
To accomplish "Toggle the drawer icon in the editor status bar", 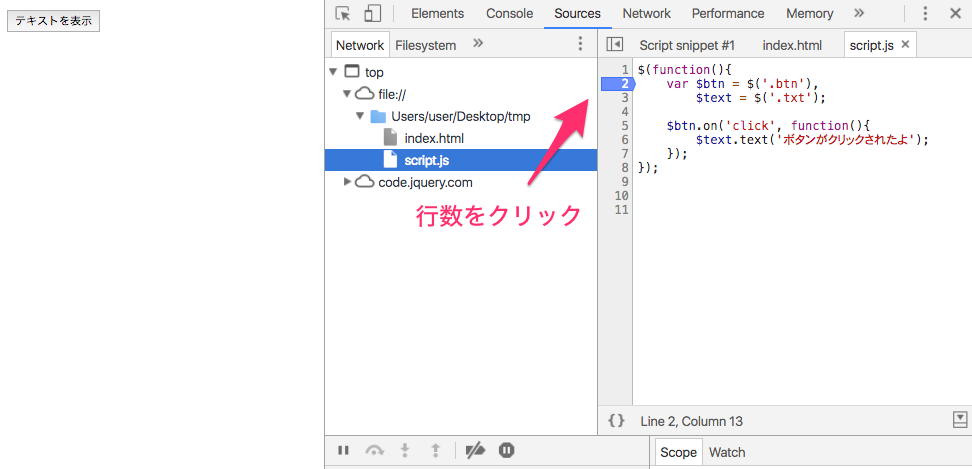I will coord(960,420).
